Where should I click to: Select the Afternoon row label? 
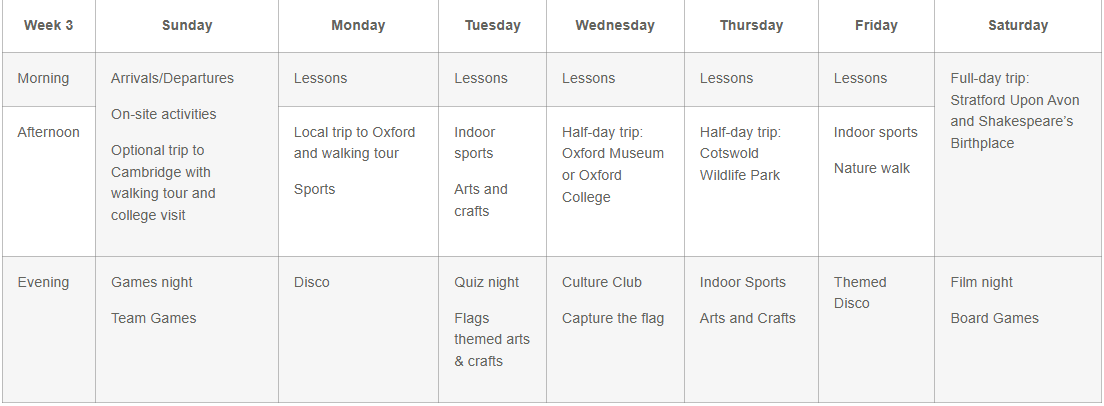pos(48,132)
